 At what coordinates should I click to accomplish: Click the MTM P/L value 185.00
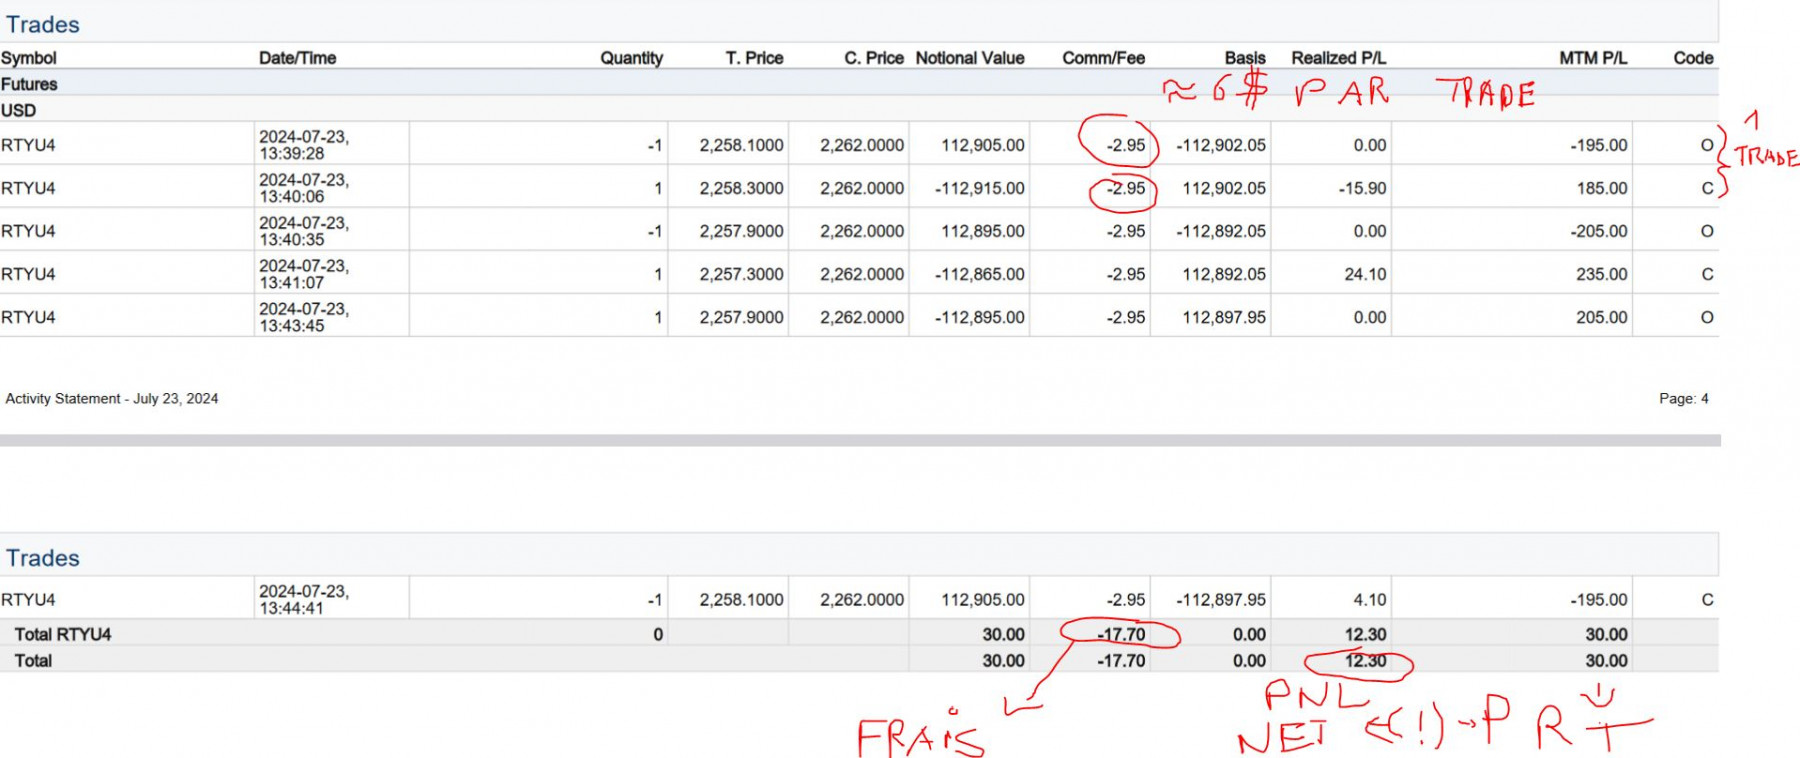click(x=1602, y=188)
